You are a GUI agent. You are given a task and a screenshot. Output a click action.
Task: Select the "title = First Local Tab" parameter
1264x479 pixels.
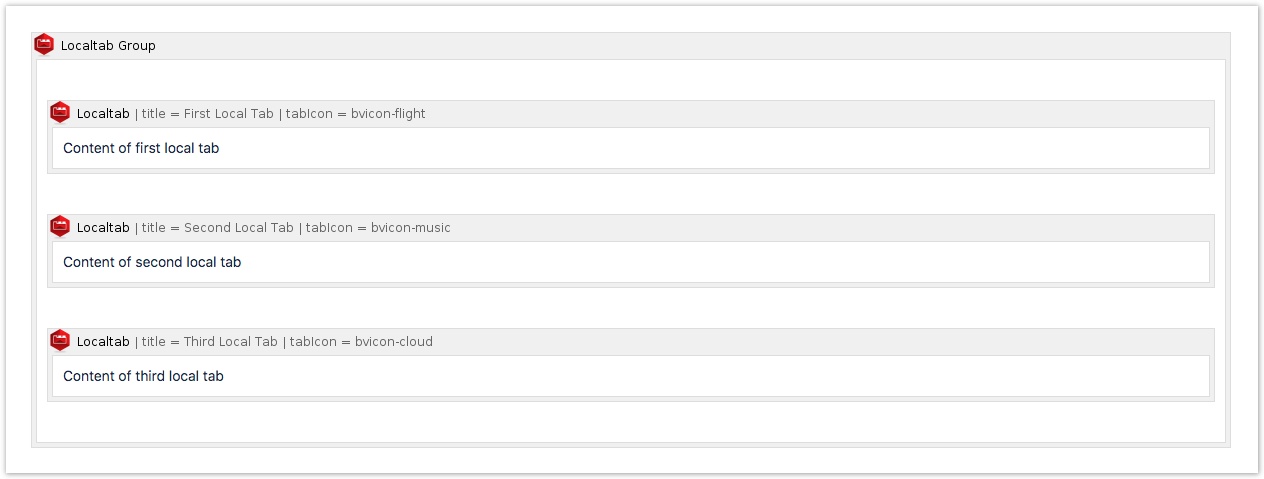208,114
